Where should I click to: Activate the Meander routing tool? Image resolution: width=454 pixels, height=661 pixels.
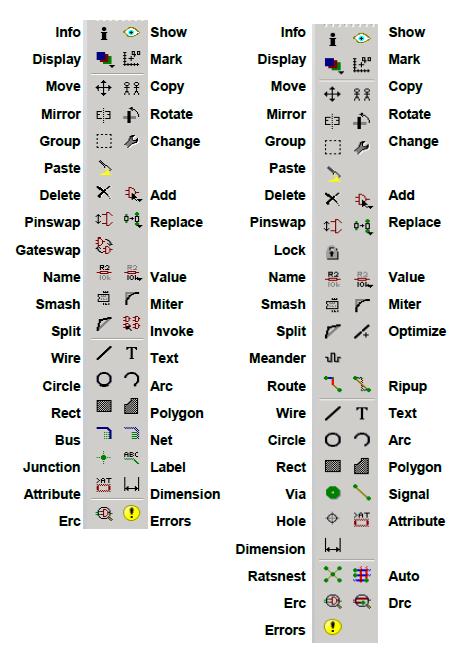pos(333,358)
